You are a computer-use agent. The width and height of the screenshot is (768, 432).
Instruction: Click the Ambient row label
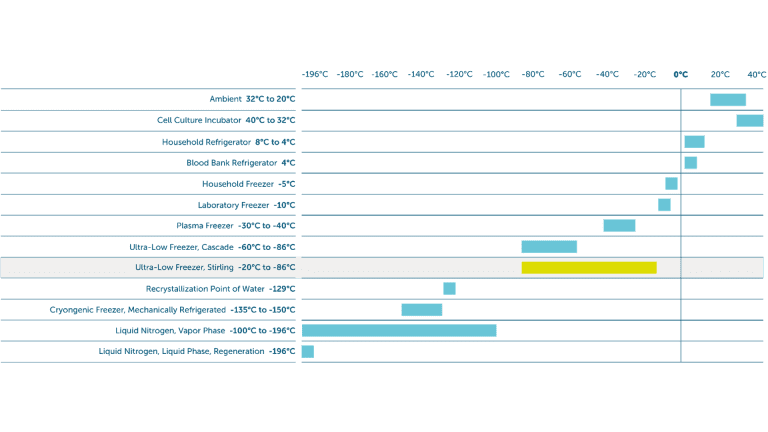252,99
